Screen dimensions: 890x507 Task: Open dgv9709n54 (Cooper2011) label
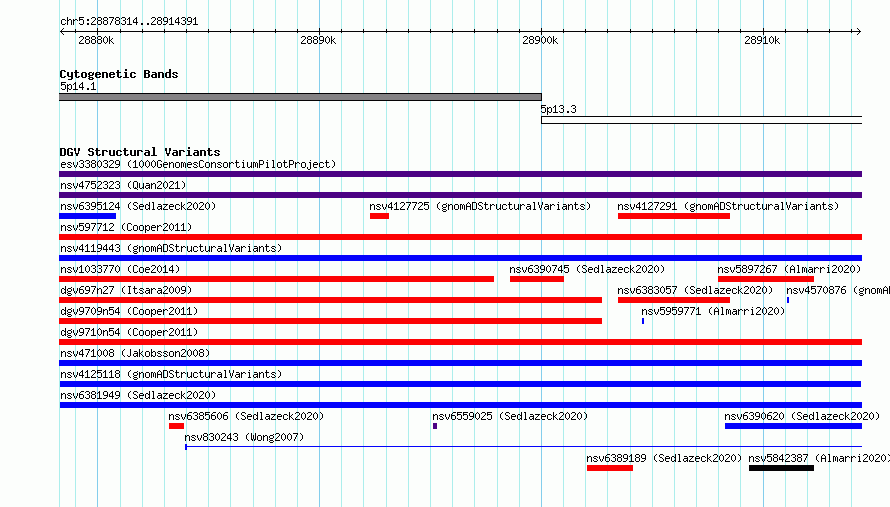(x=129, y=311)
